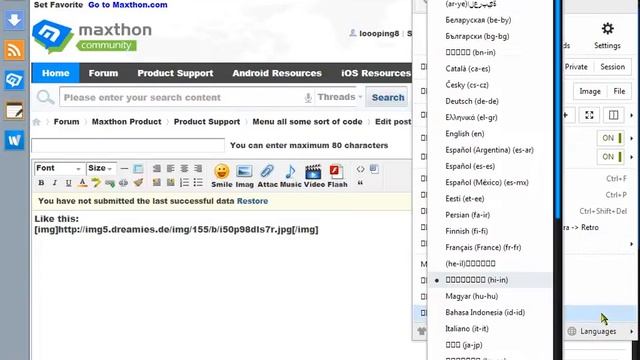Open the downloads sidebar icon
The image size is (640, 360).
click(14, 20)
